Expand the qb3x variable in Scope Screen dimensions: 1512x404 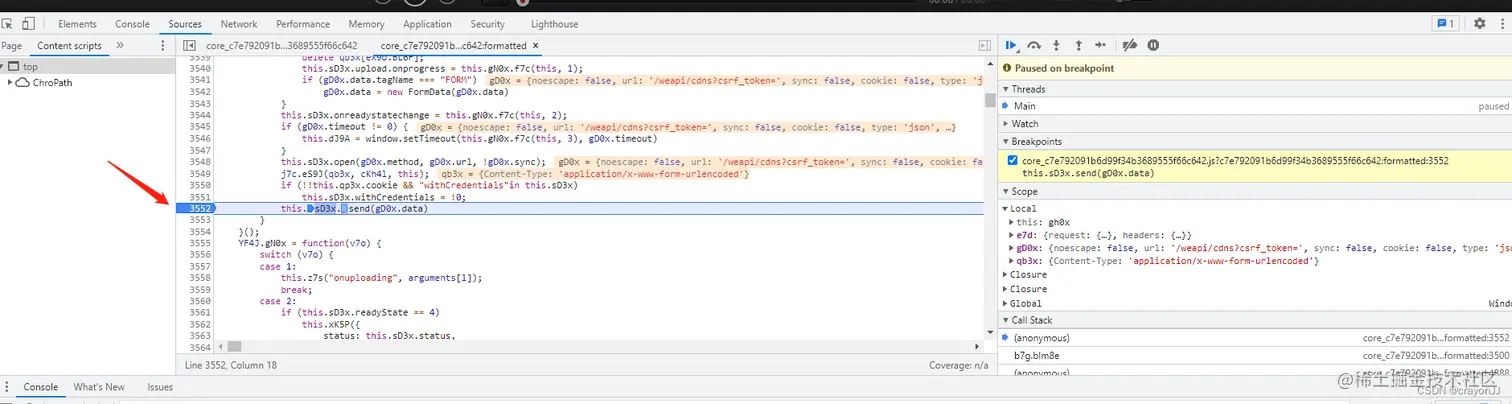click(x=1013, y=261)
